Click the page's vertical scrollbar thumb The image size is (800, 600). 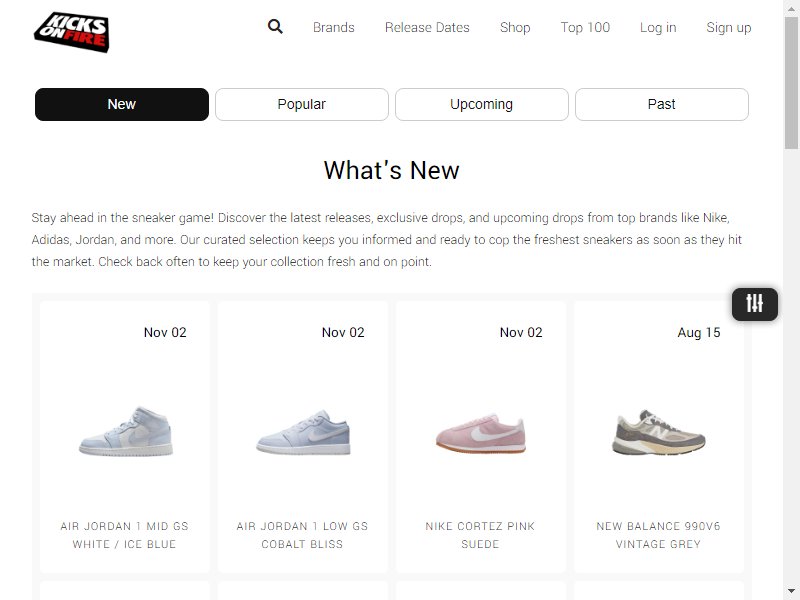(x=791, y=83)
